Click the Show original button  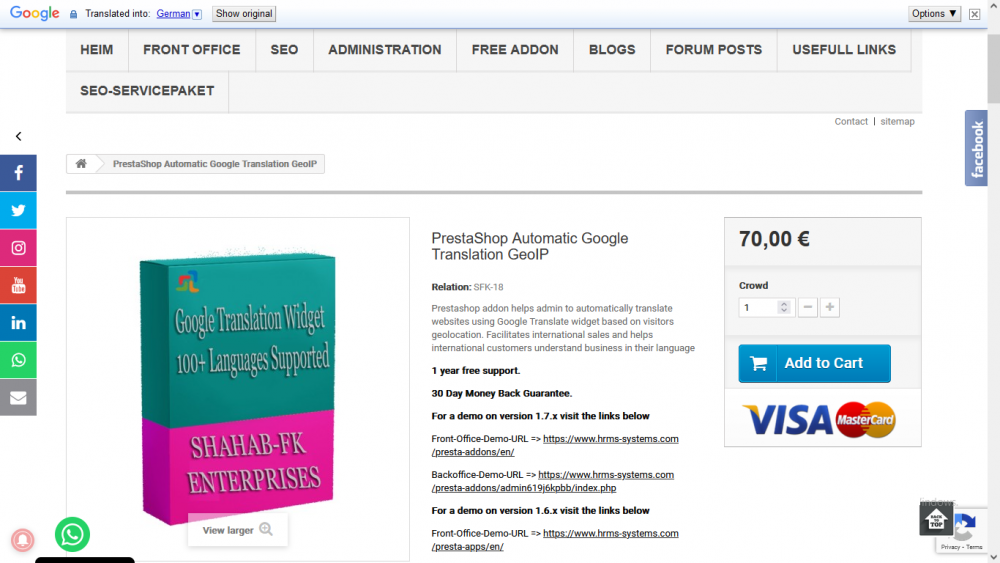[x=244, y=13]
